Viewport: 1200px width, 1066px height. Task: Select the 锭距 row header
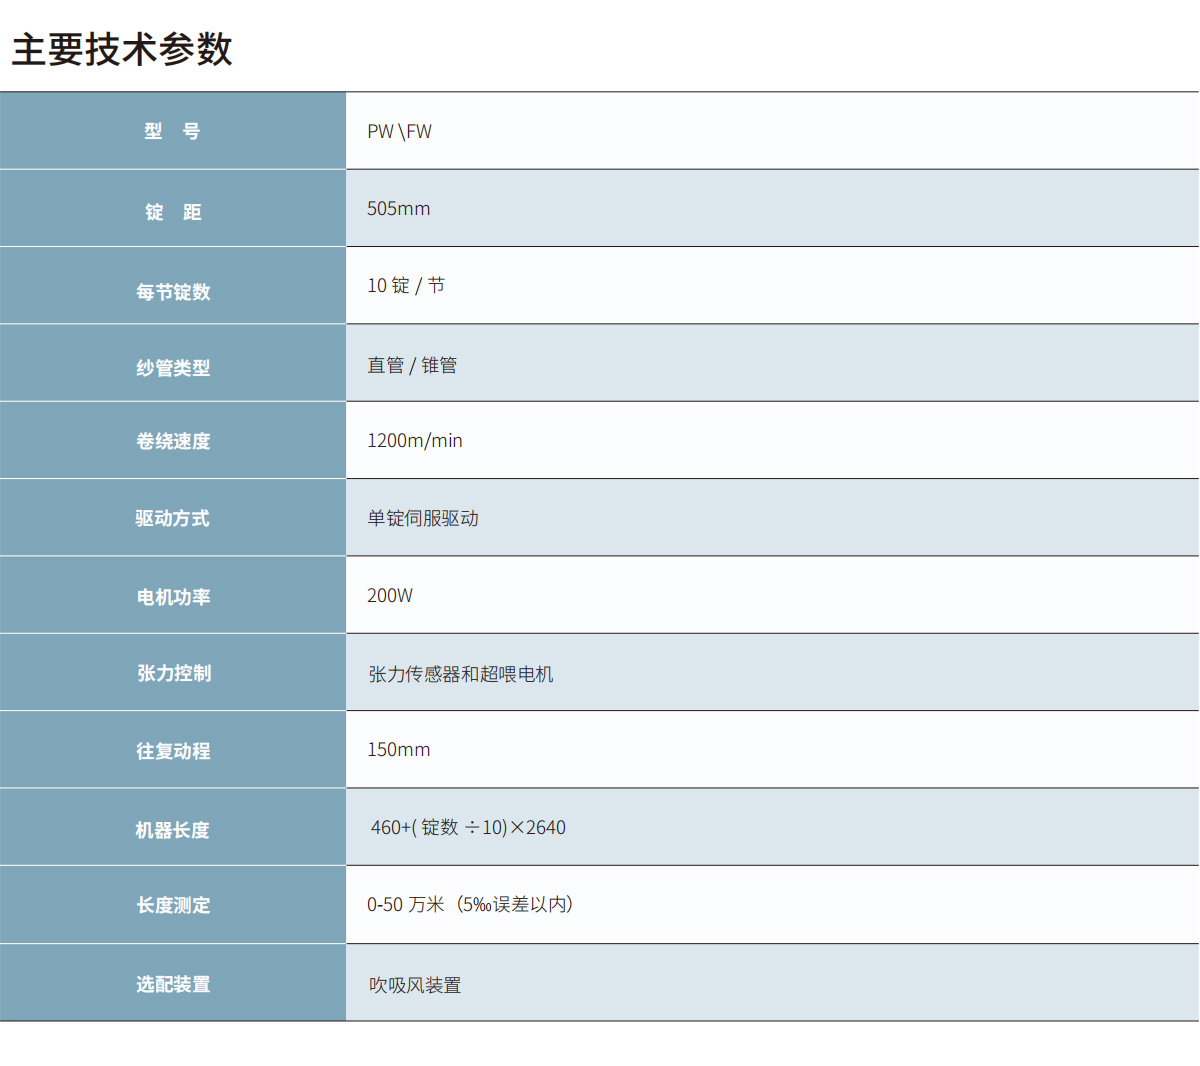pos(172,208)
